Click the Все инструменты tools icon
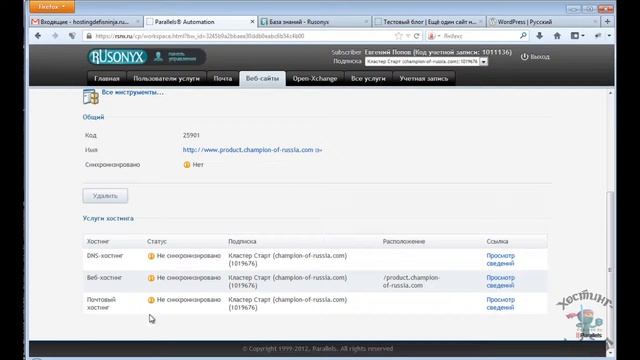640x360 pixels. coord(91,97)
